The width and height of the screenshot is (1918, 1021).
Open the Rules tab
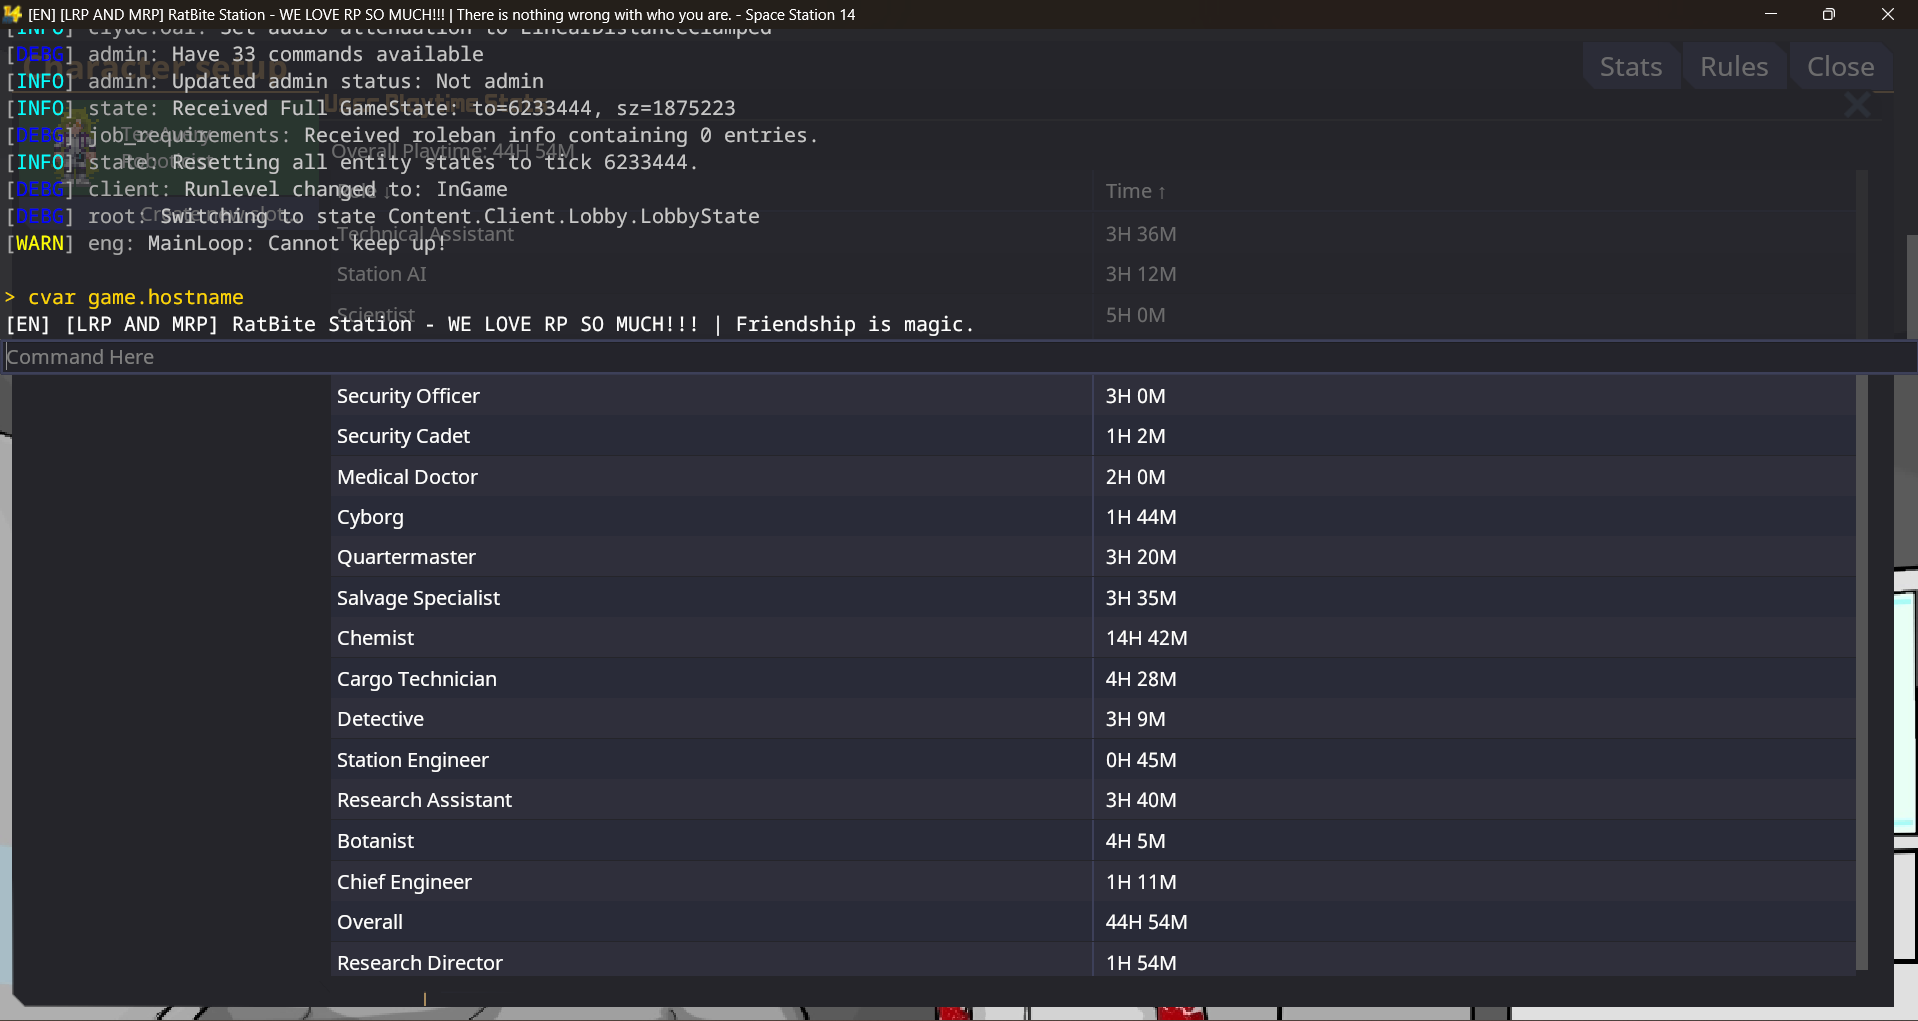coord(1733,67)
